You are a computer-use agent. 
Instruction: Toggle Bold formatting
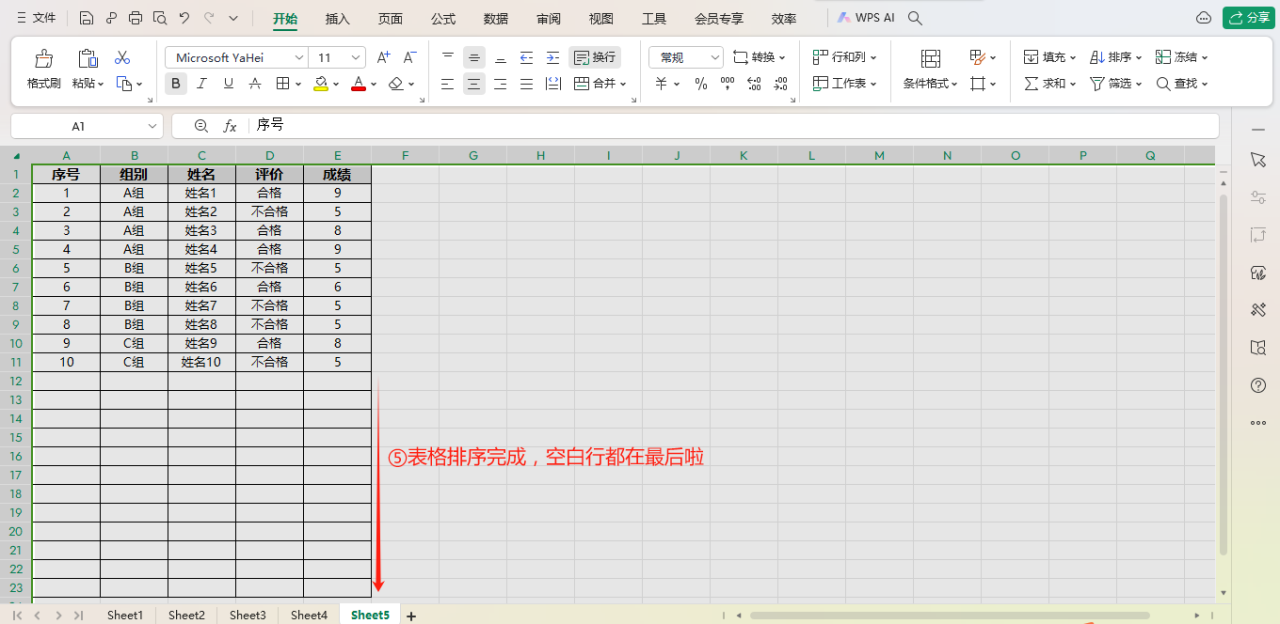[176, 84]
